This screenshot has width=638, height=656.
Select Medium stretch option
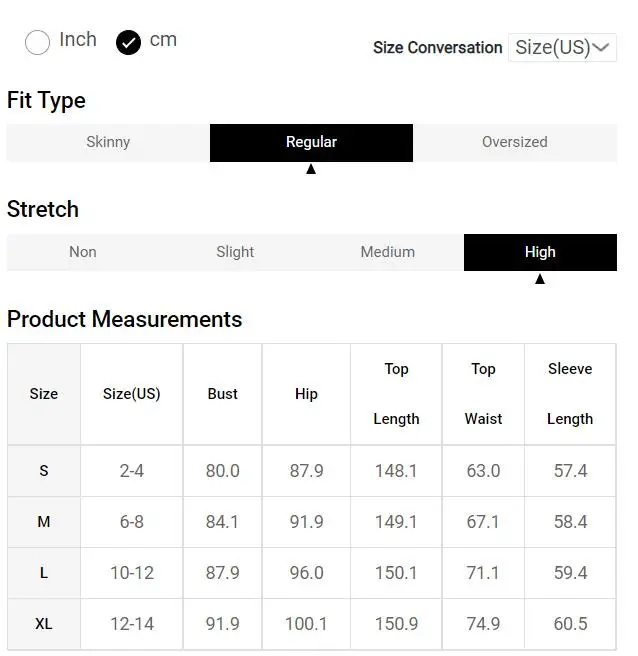(x=387, y=252)
